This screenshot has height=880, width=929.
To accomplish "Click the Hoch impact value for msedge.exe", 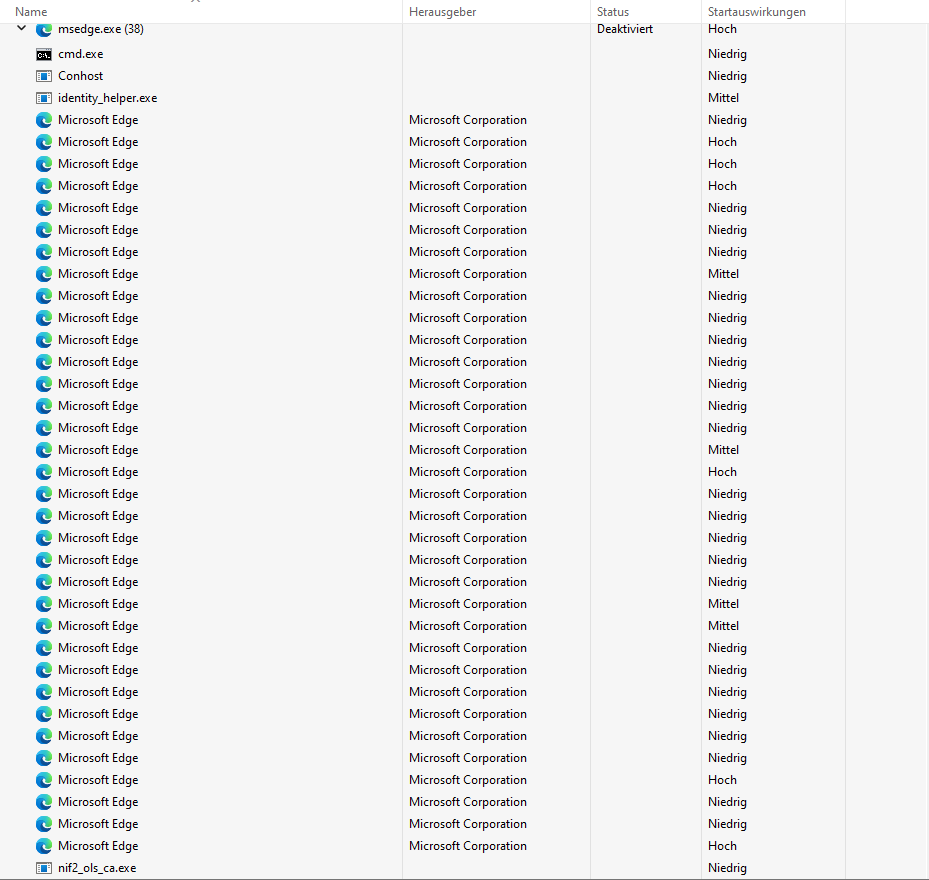I will point(722,29).
